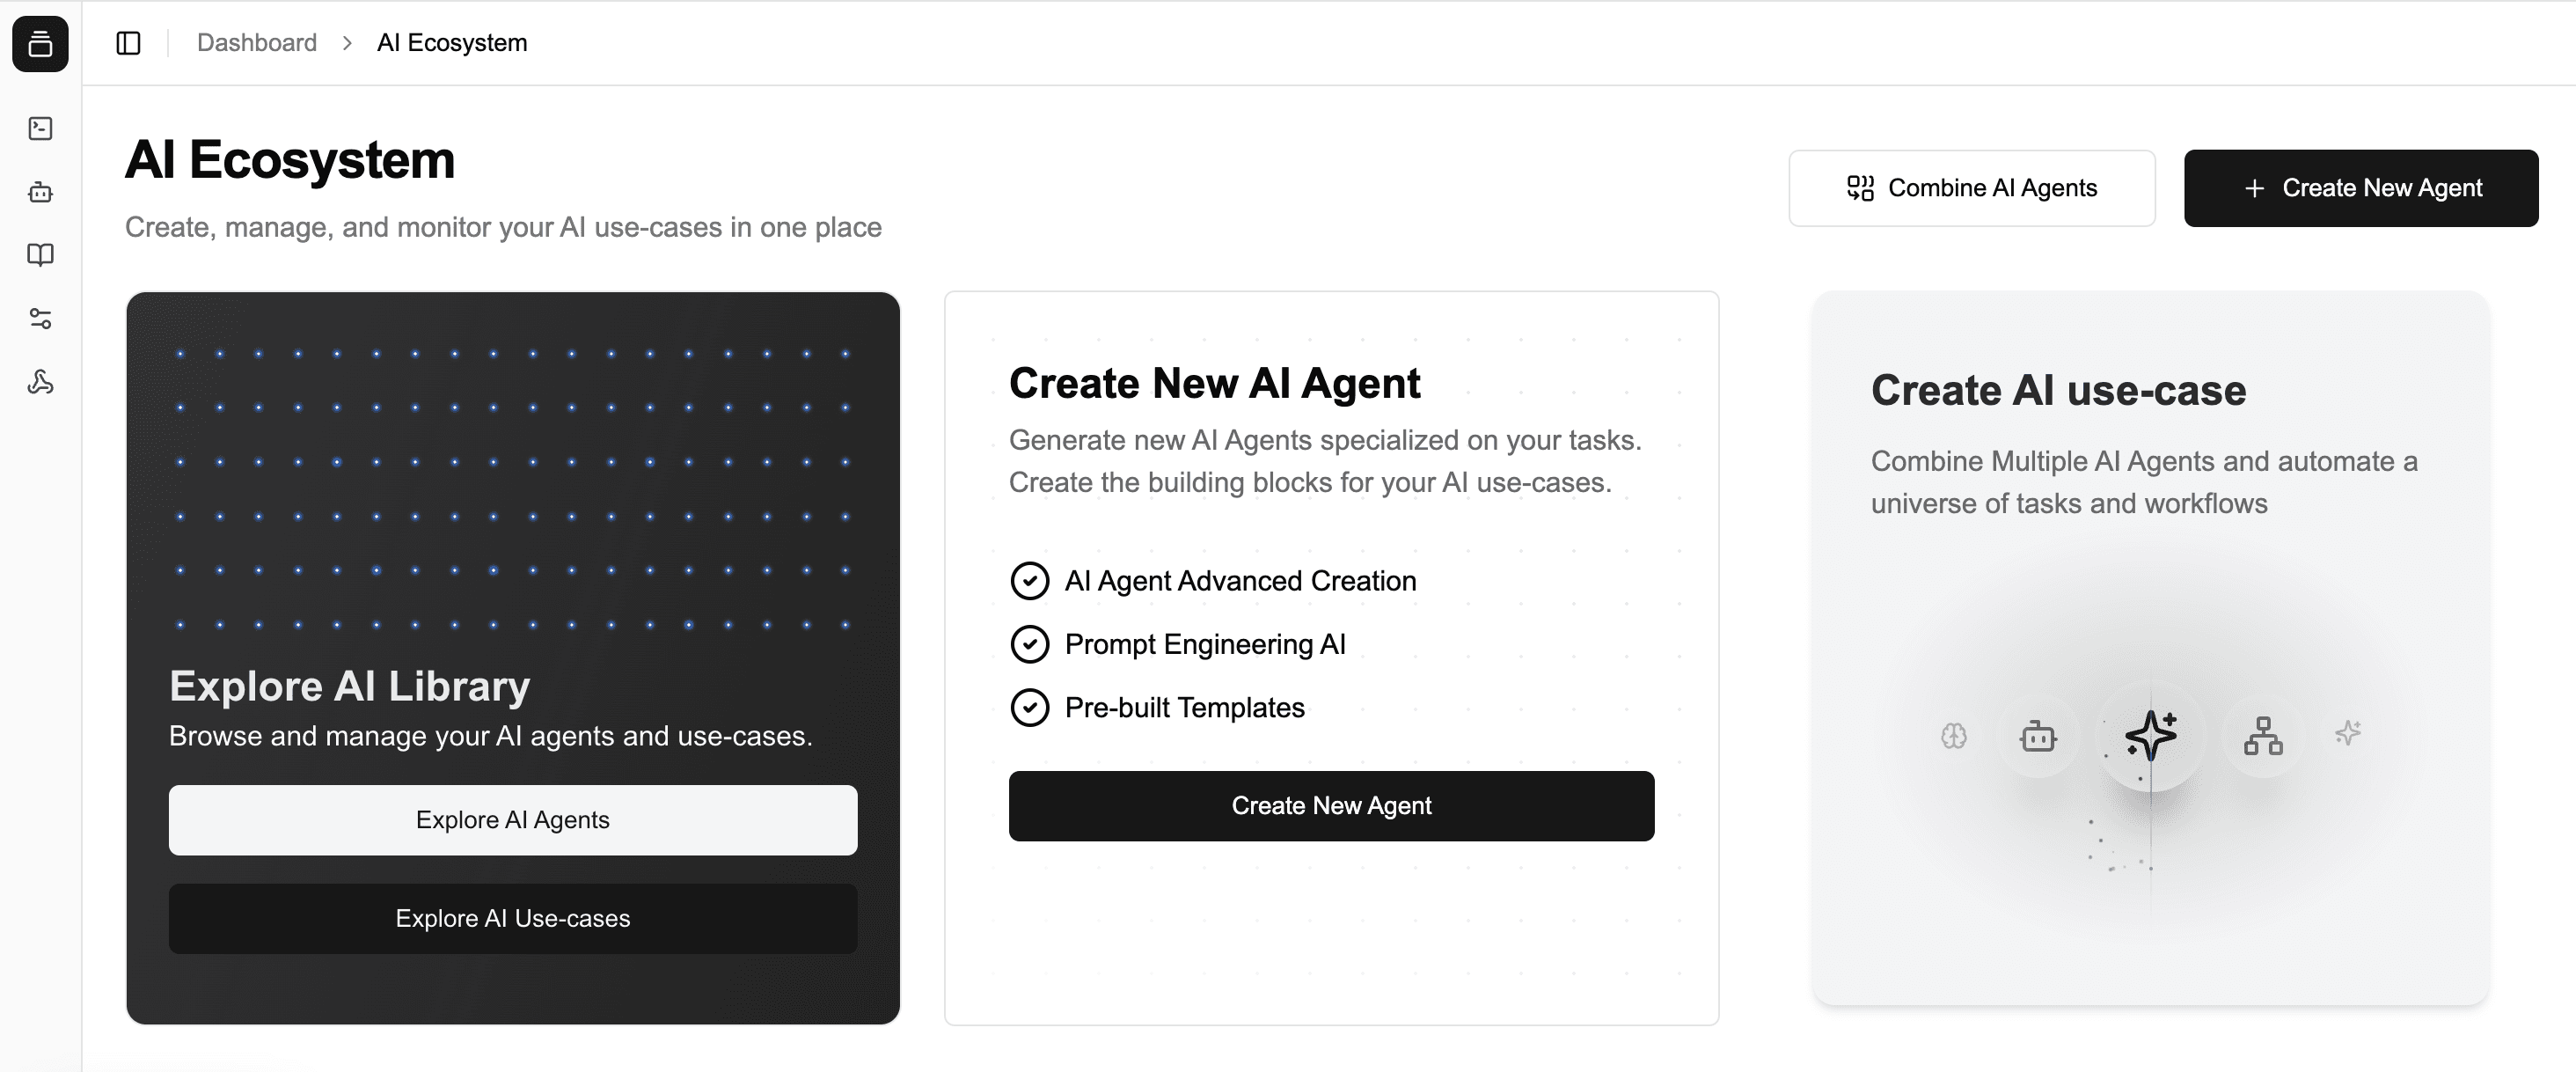2576x1072 pixels.
Task: Click the small faded sparkle icon at the card's right
Action: (2348, 733)
